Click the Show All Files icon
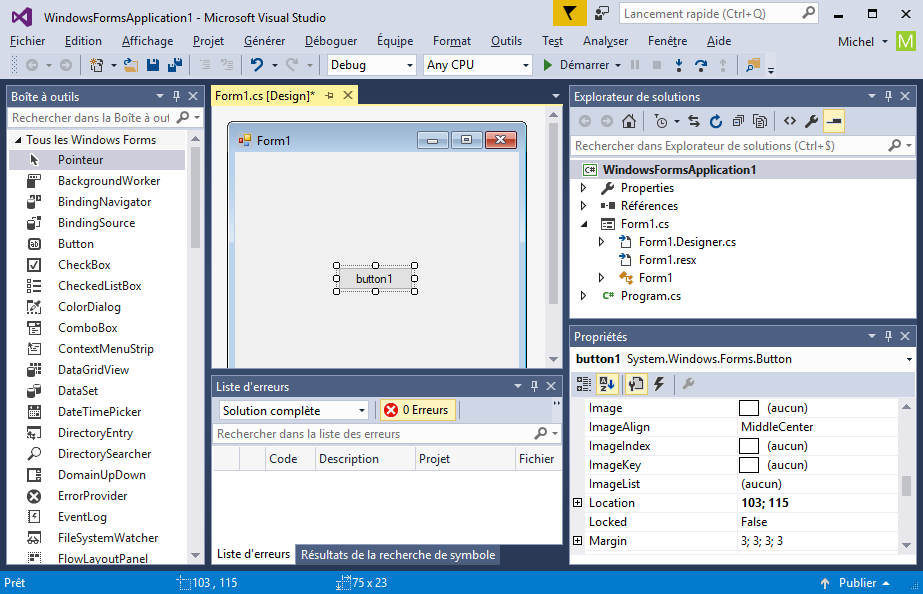Screen dimensions: 923x594 [x=760, y=121]
